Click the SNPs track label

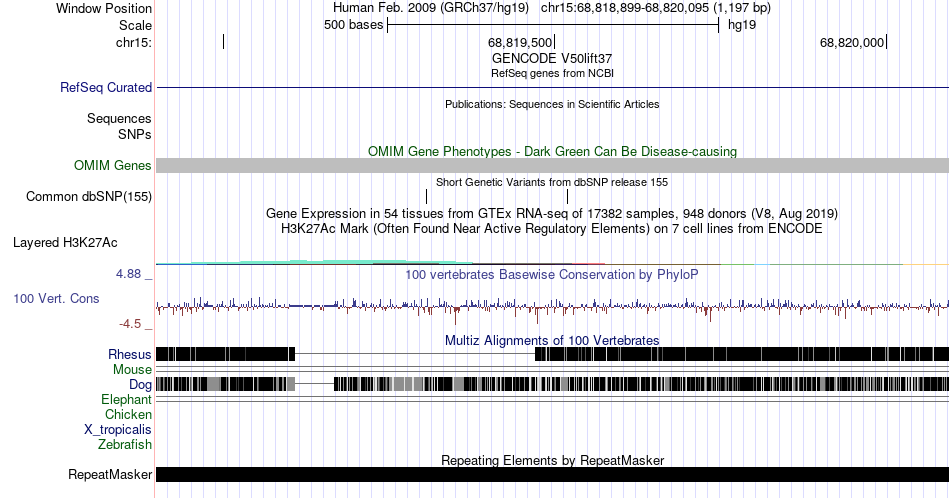point(135,134)
